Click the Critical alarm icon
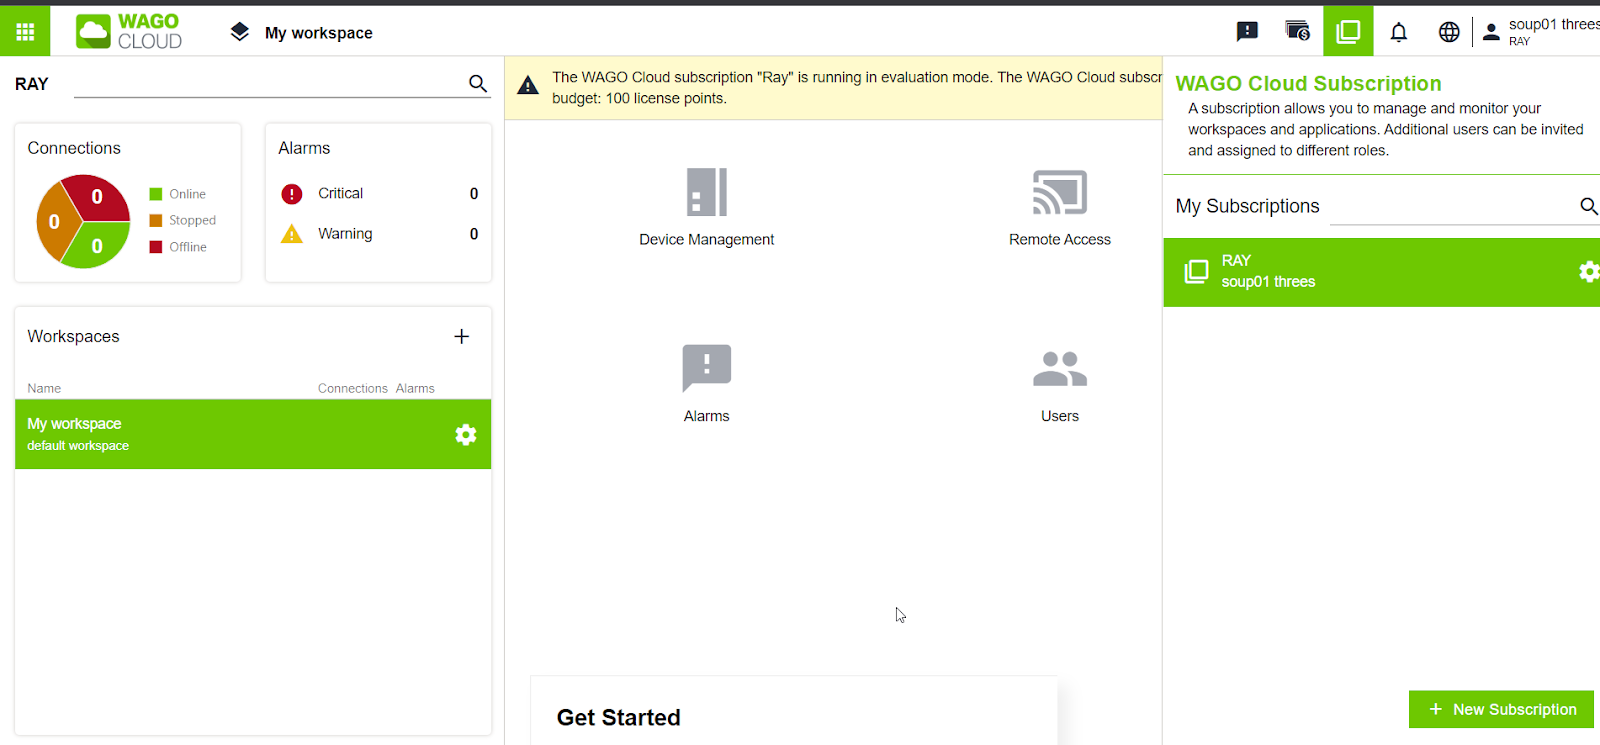Screen dimensions: 1600x745 coord(292,194)
